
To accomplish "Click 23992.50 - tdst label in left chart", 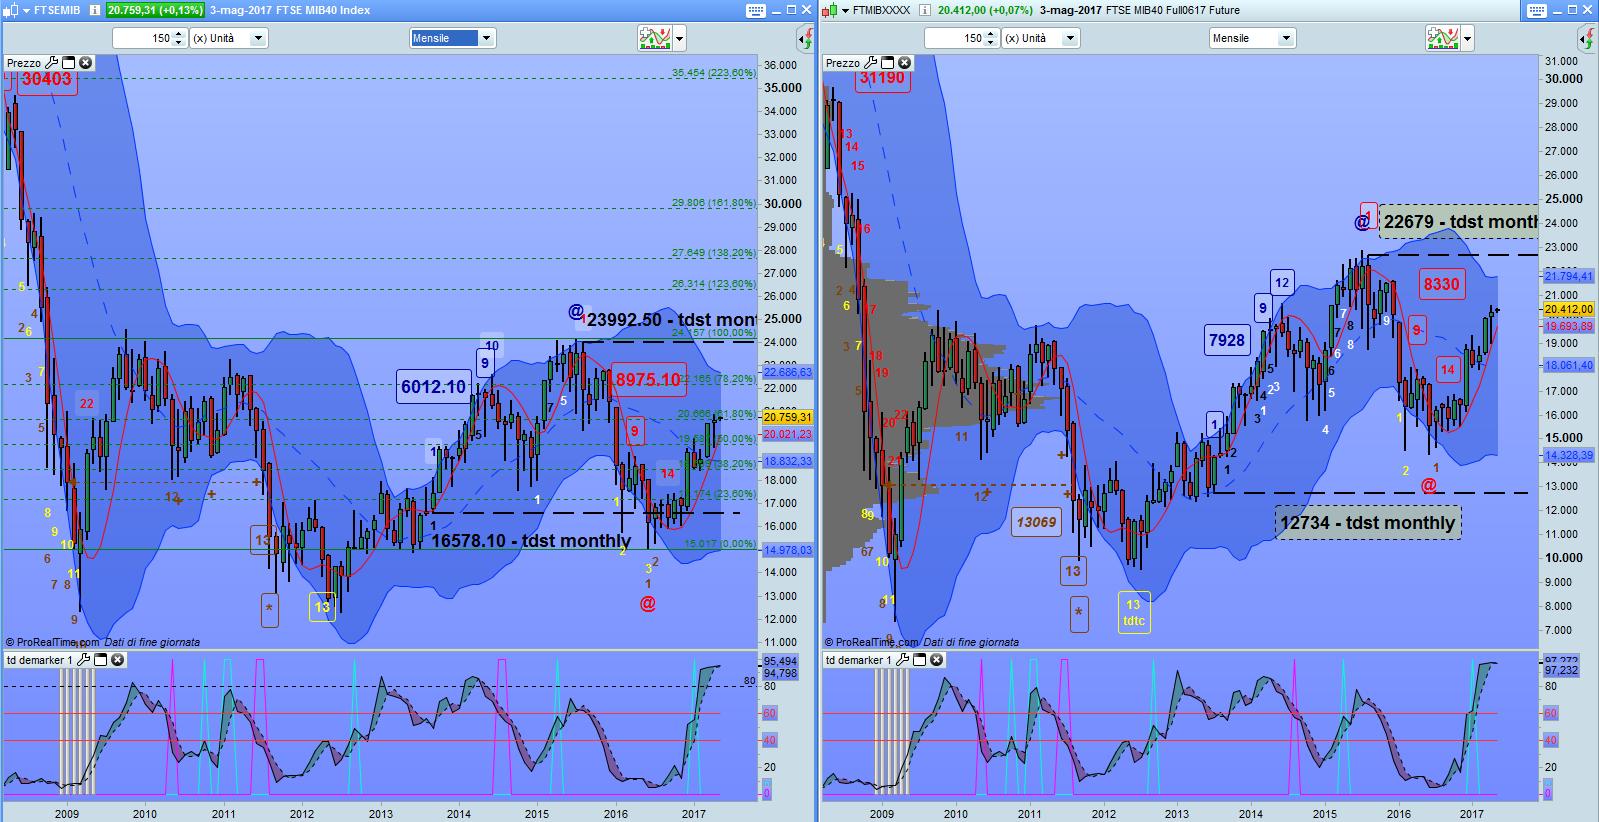I will pos(670,320).
